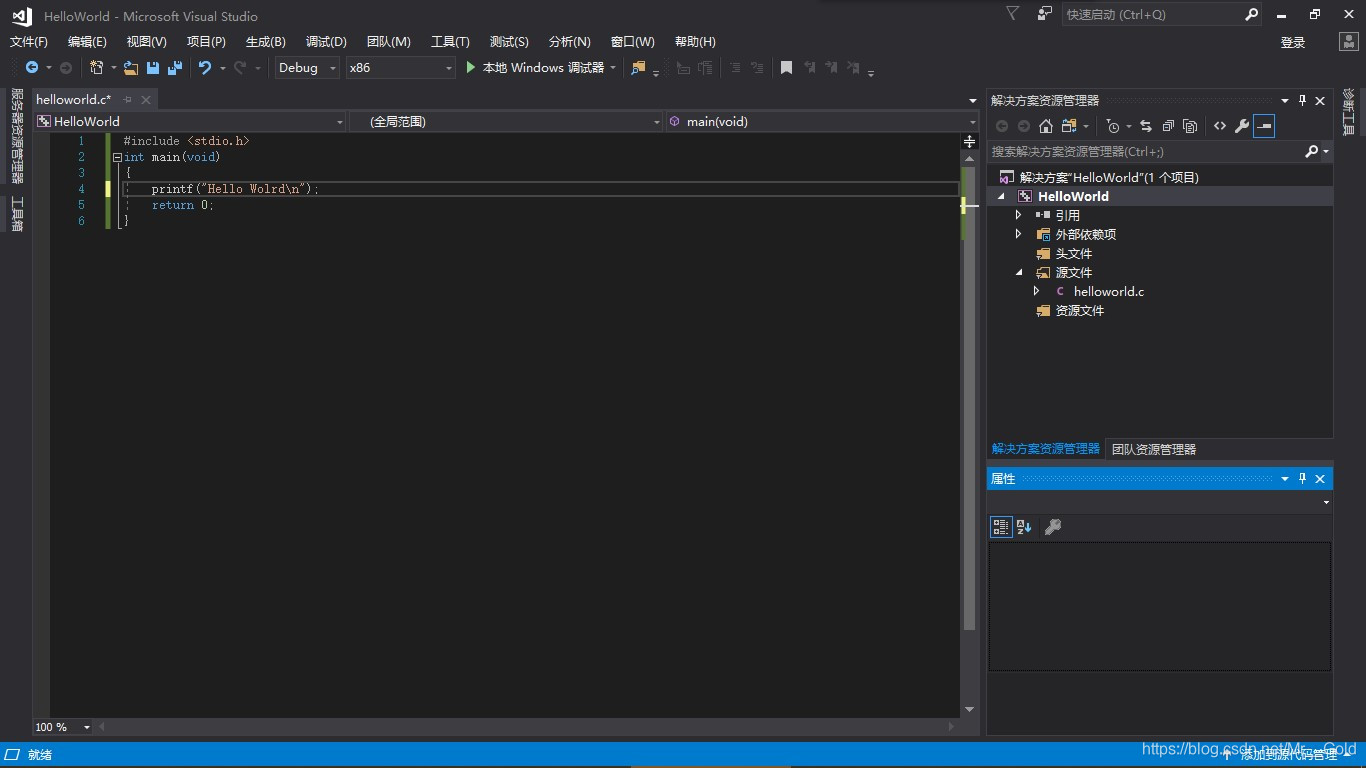1366x768 pixels.
Task: Open the main(void) member dropdown
Action: [x=822, y=121]
